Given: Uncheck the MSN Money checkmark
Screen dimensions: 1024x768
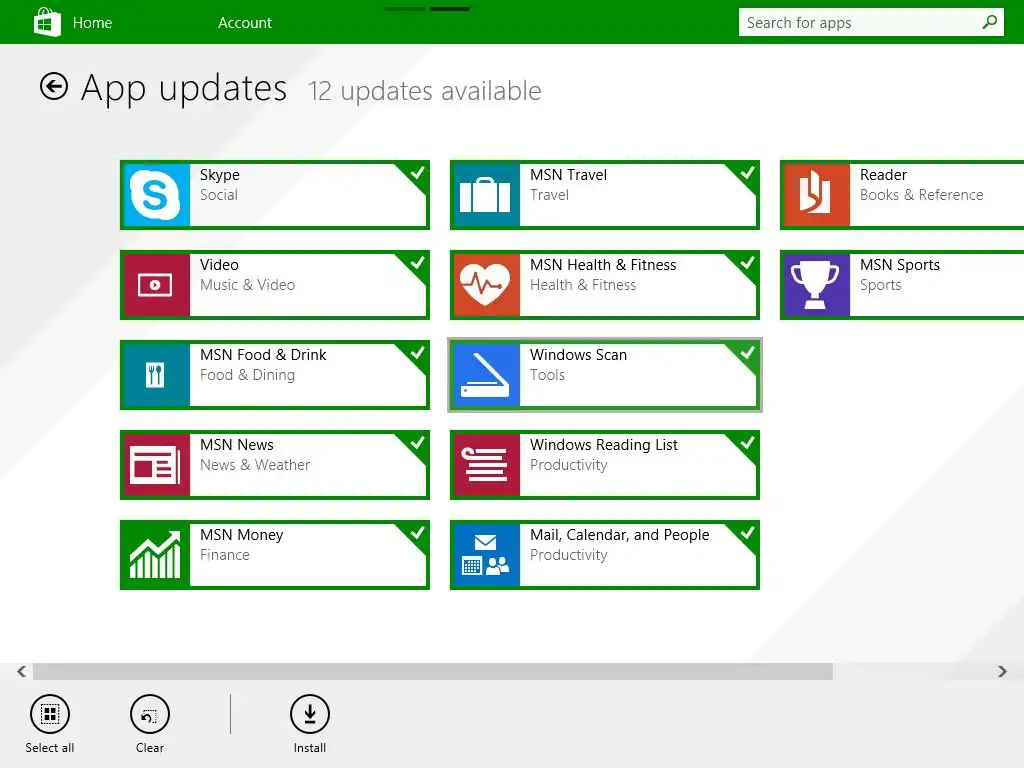Looking at the screenshot, I should tap(417, 534).
